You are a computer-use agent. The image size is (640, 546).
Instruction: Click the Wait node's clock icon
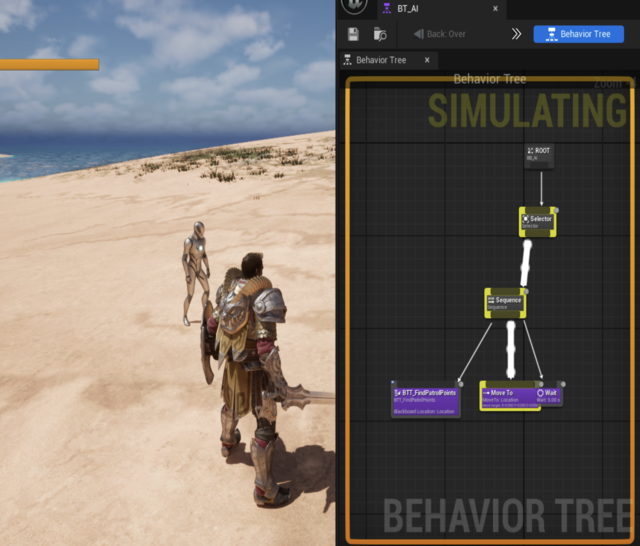pos(540,393)
